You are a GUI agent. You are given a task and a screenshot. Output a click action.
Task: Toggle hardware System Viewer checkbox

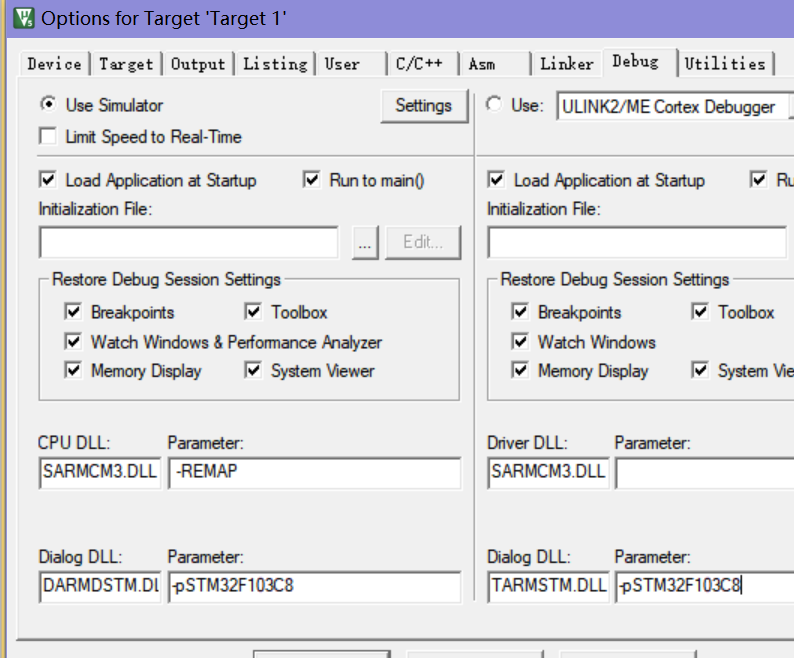coord(700,370)
